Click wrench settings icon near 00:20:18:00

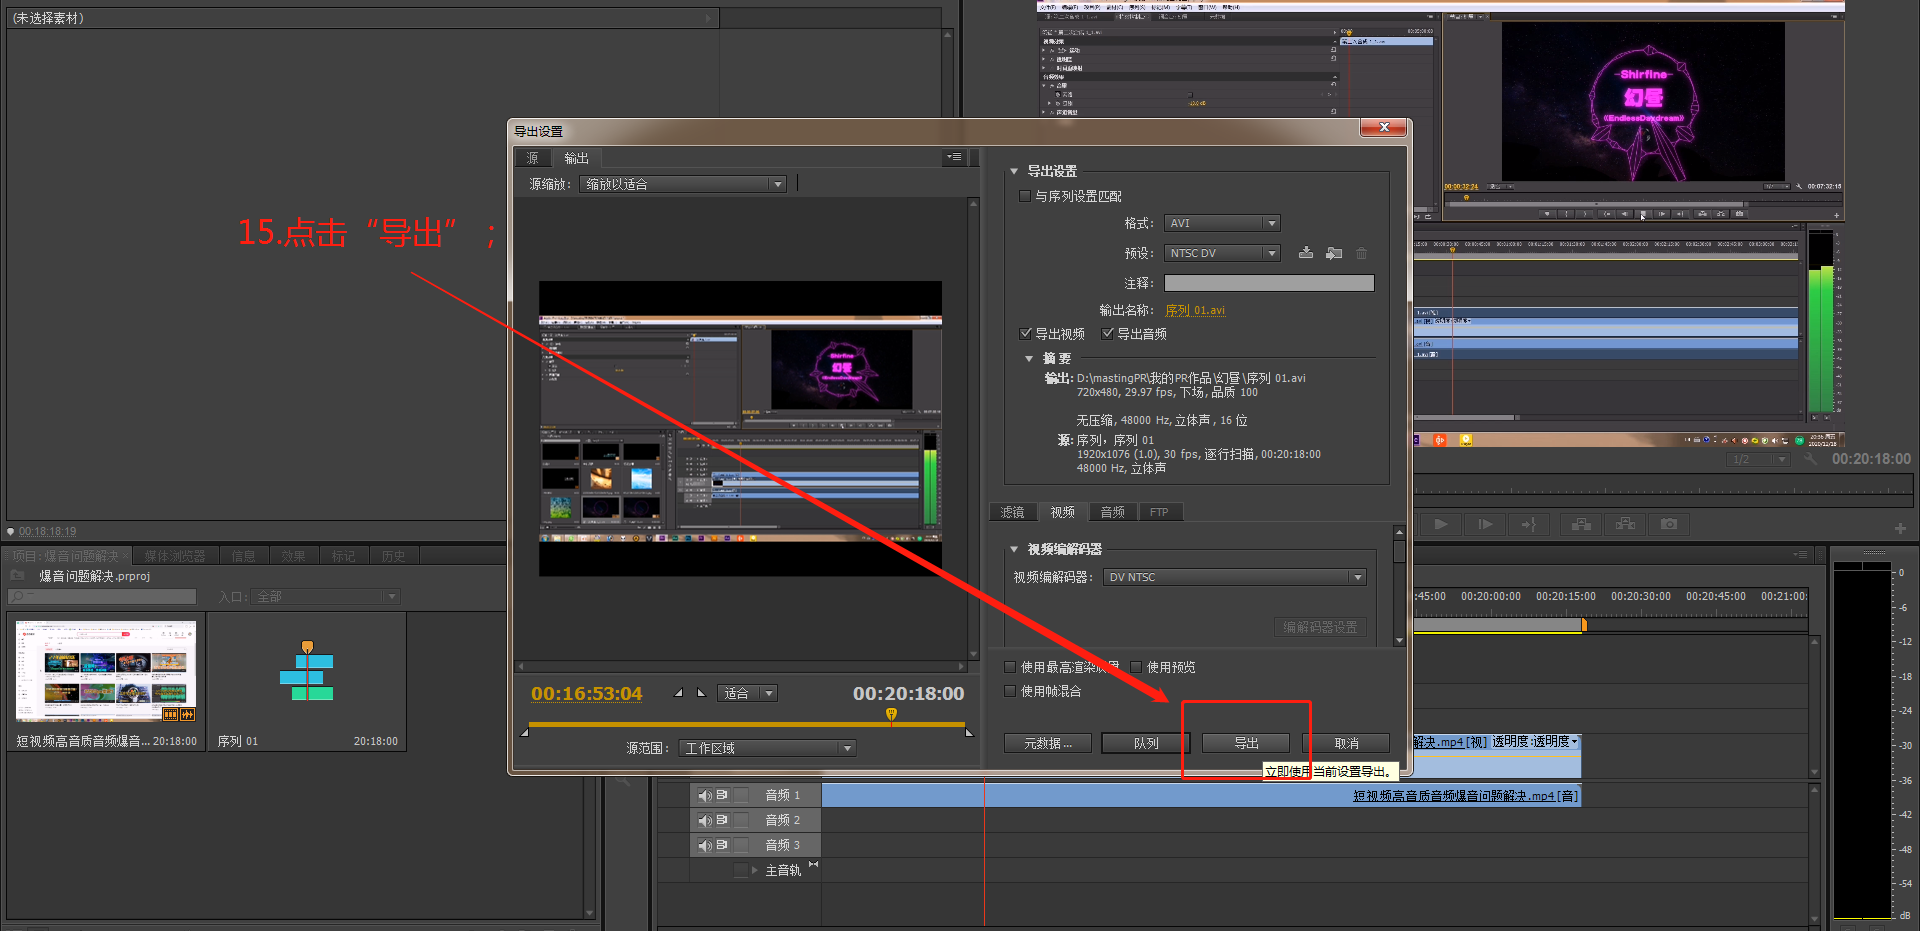(x=1810, y=459)
